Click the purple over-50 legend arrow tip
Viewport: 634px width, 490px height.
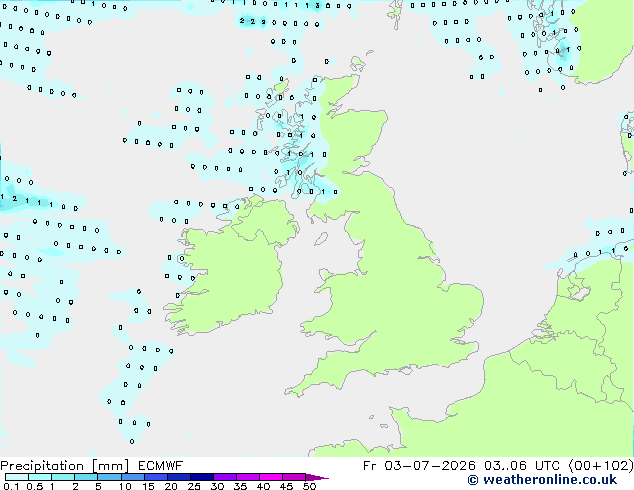pyautogui.click(x=317, y=477)
